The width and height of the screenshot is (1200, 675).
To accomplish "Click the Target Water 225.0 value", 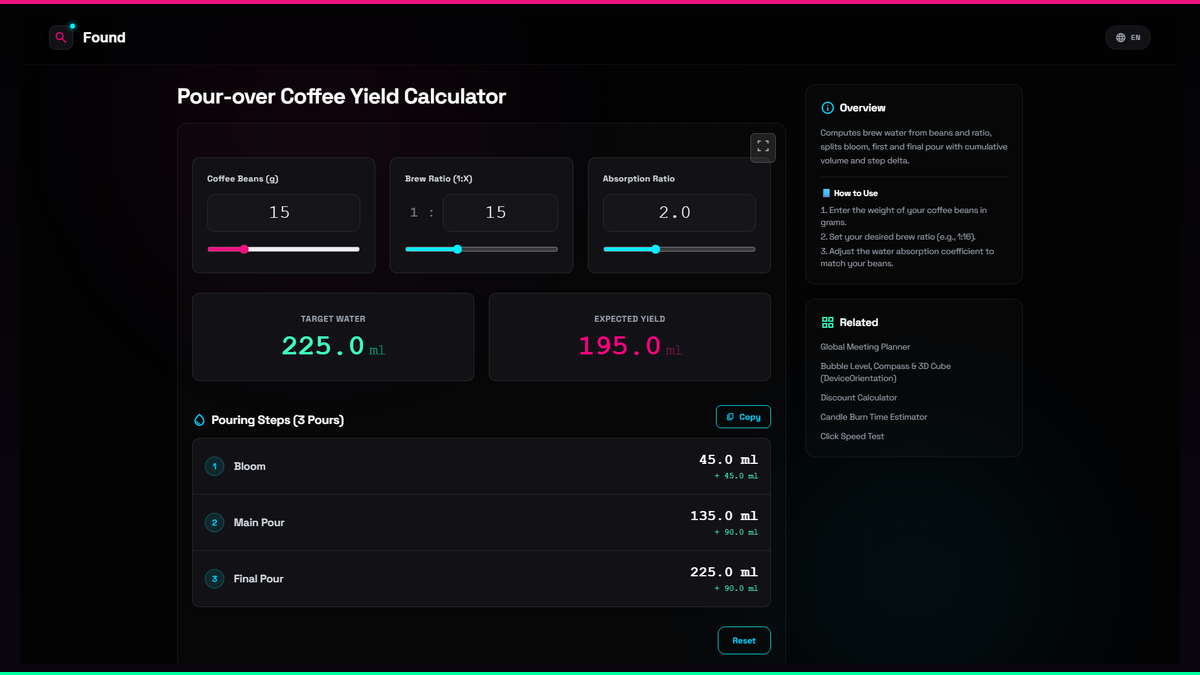I will point(323,346).
